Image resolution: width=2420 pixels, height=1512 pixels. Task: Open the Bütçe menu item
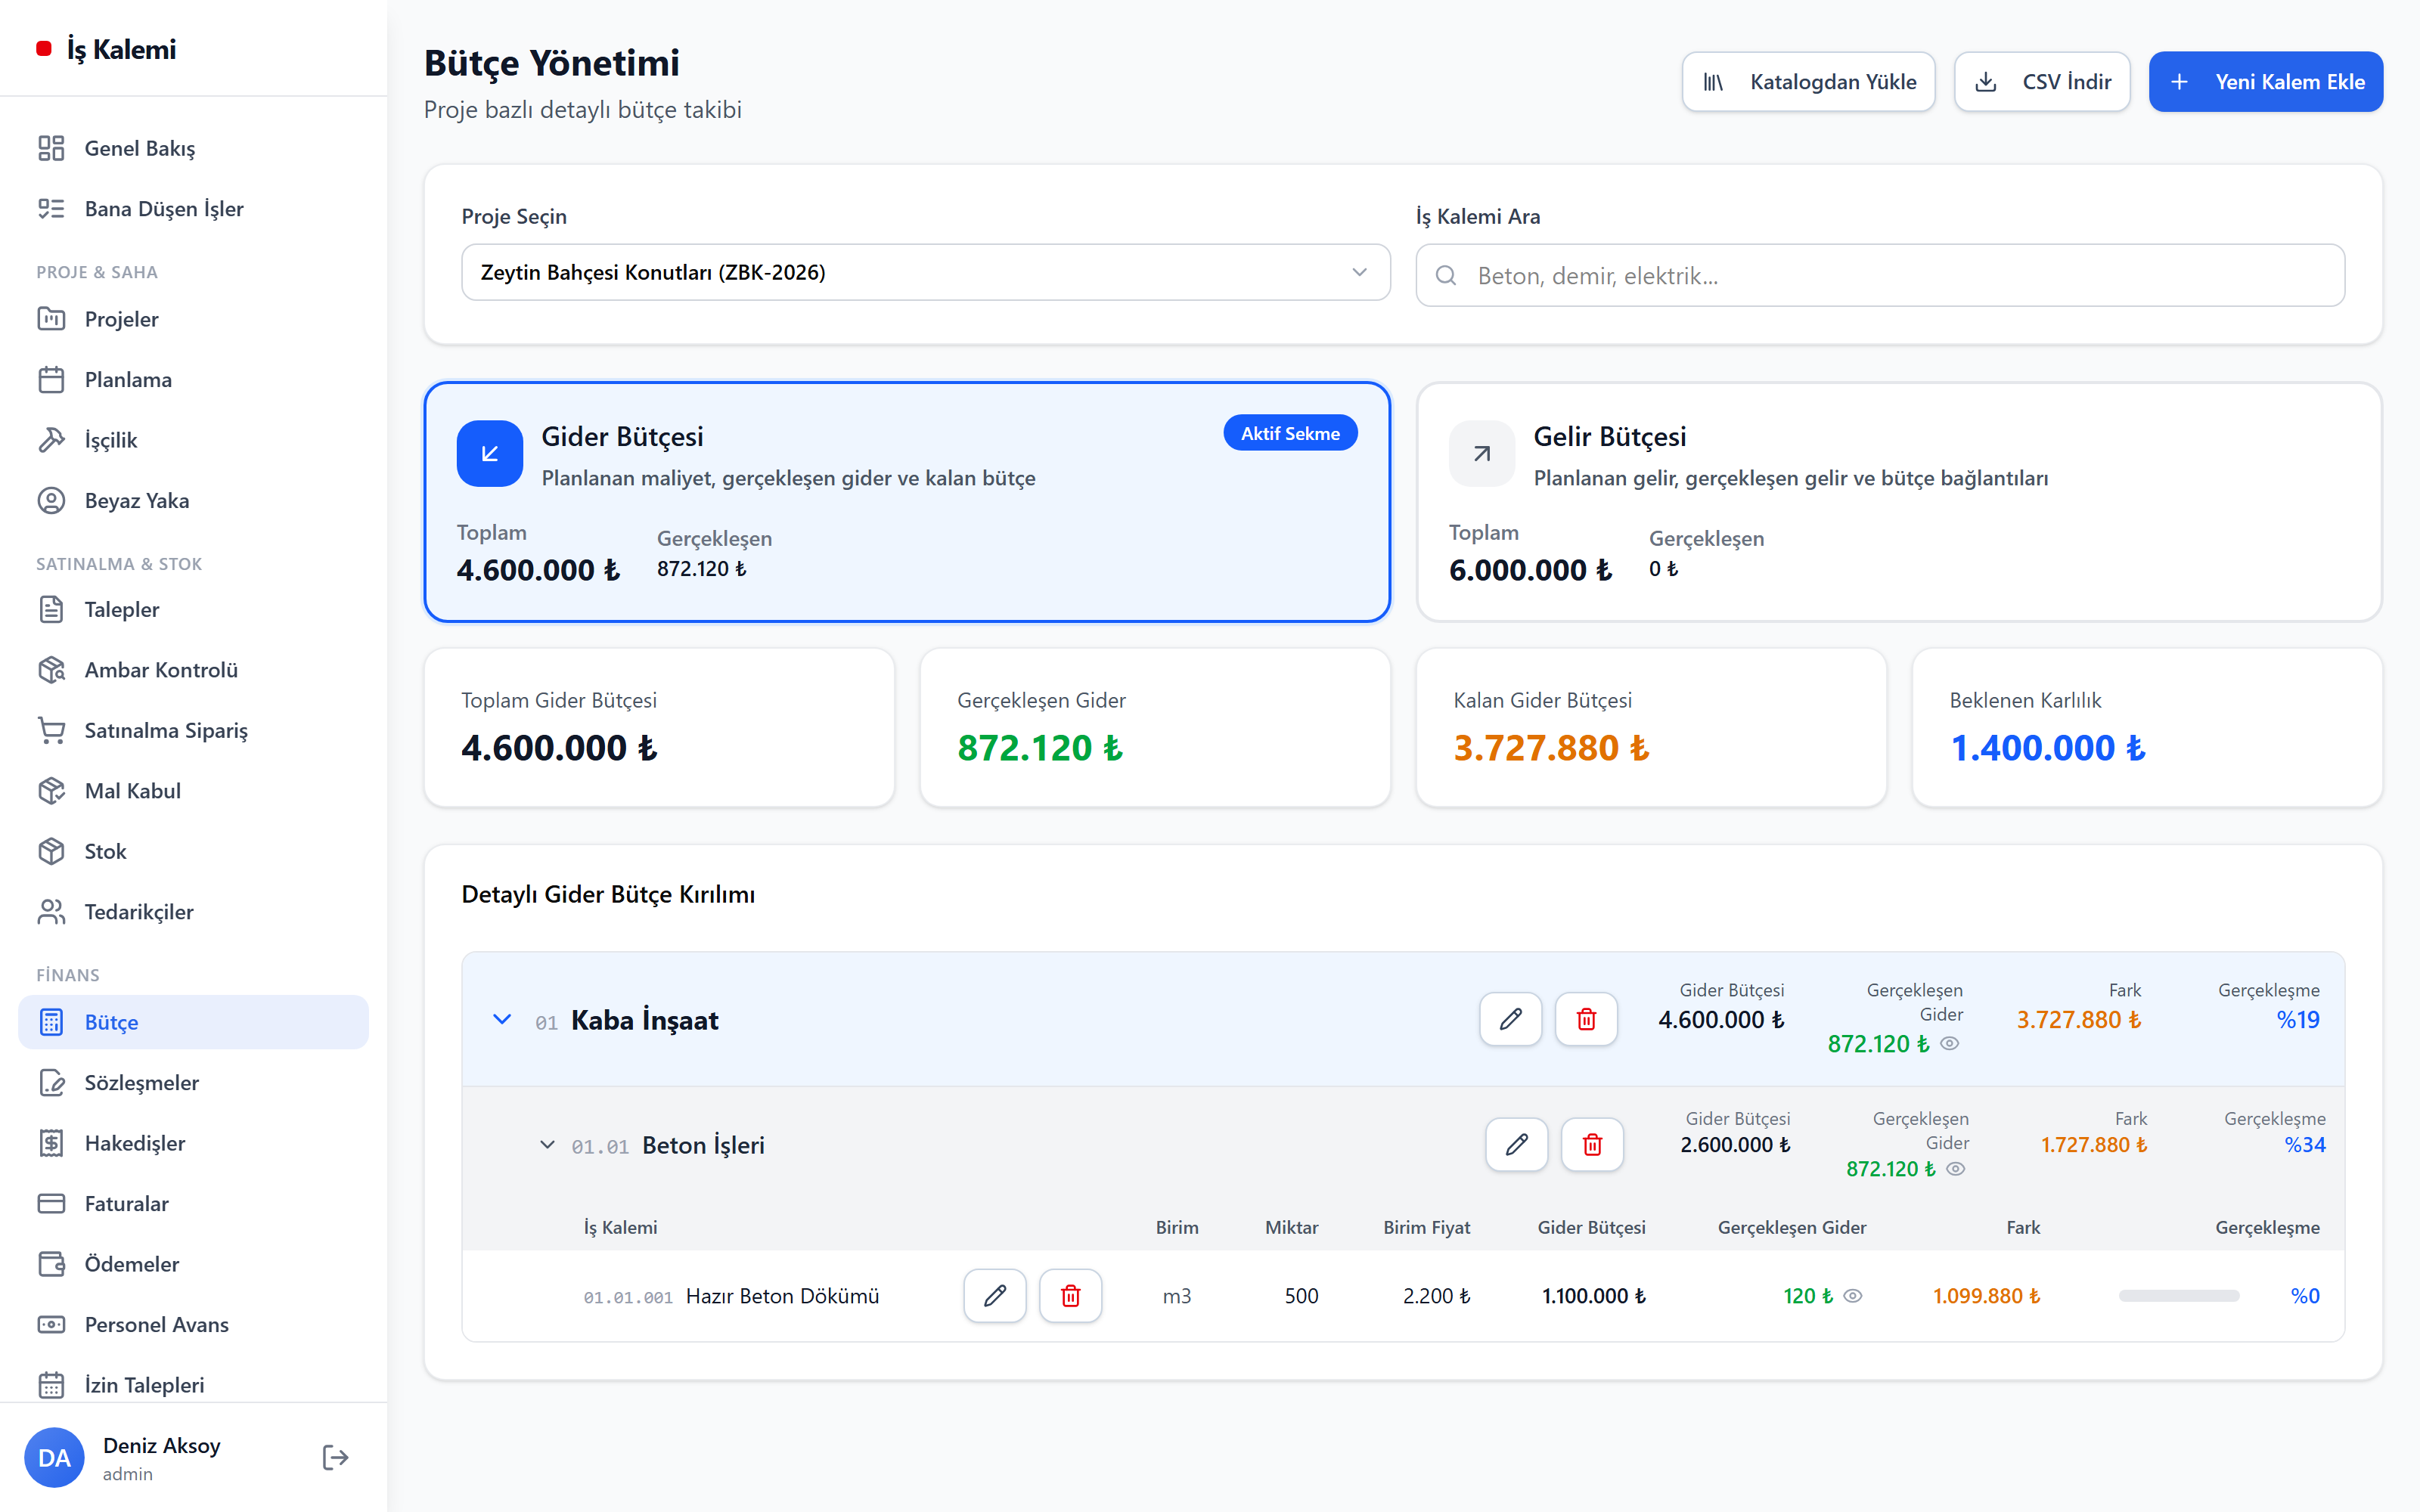[193, 1022]
